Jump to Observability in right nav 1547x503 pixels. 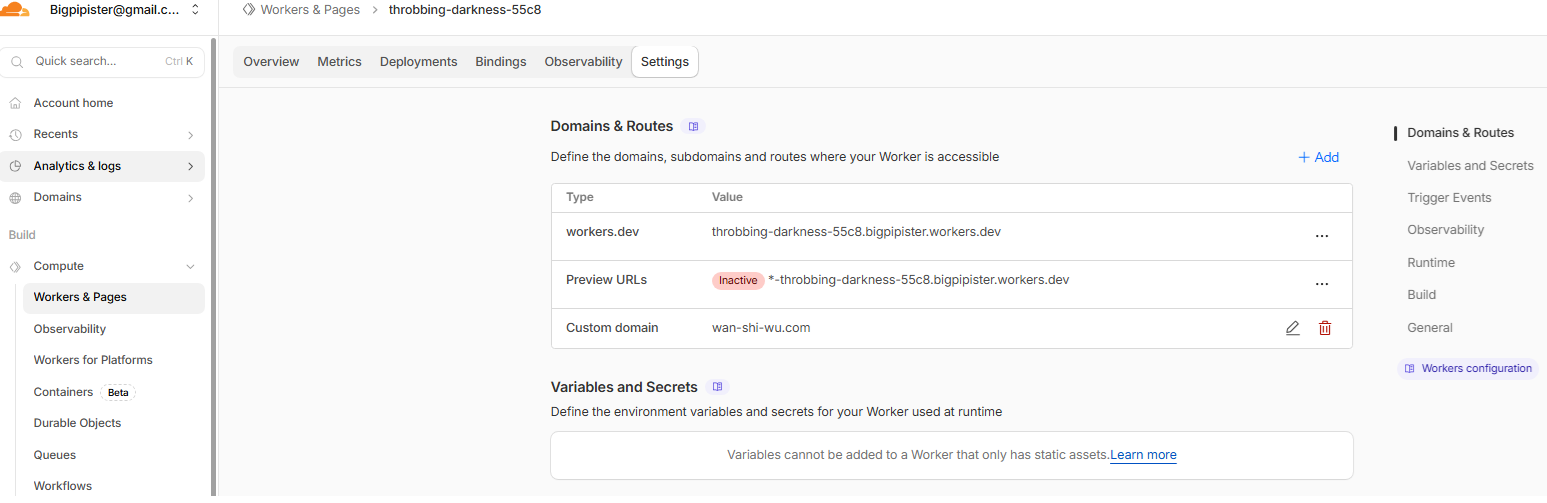[1445, 230]
